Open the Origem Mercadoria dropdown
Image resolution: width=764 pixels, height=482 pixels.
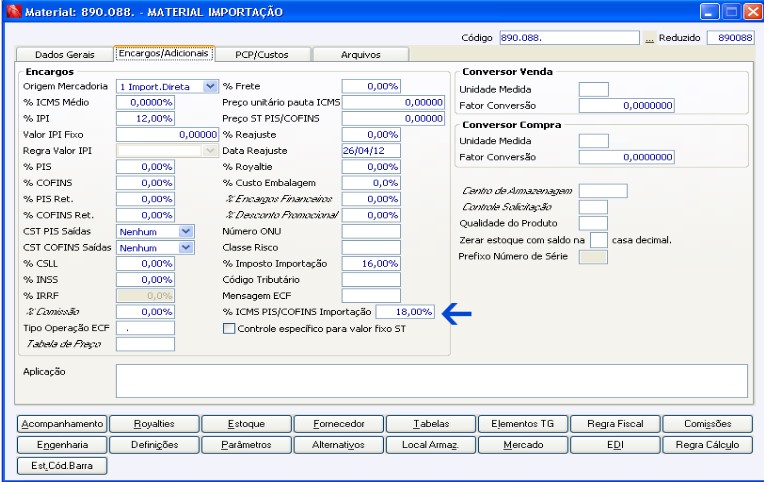tap(210, 86)
